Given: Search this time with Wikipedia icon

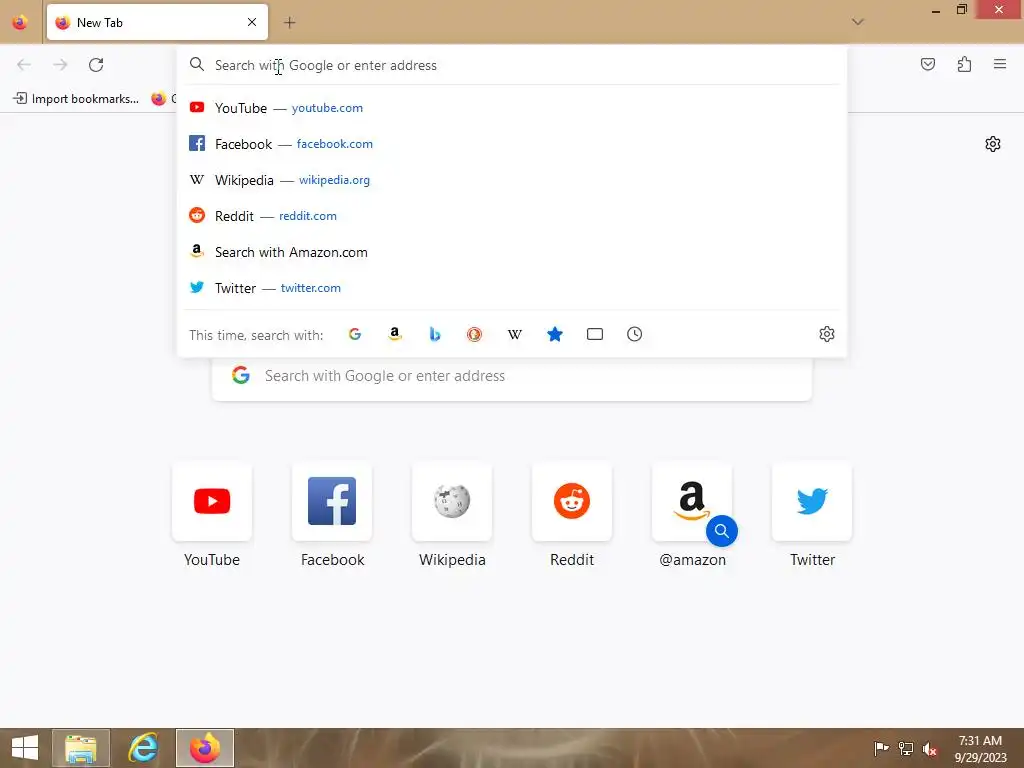Looking at the screenshot, I should tap(515, 334).
